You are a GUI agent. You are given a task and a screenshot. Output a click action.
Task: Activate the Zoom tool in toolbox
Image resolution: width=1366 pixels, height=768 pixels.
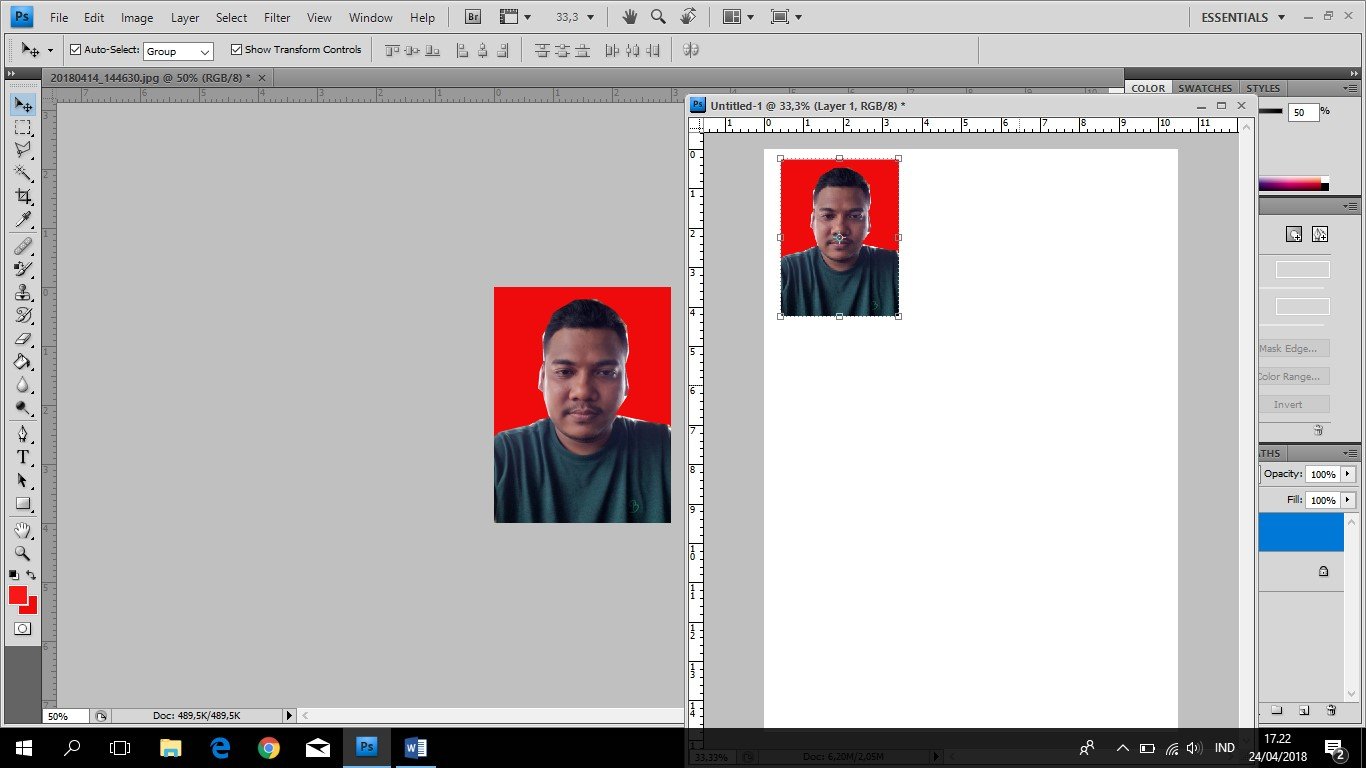[x=23, y=553]
